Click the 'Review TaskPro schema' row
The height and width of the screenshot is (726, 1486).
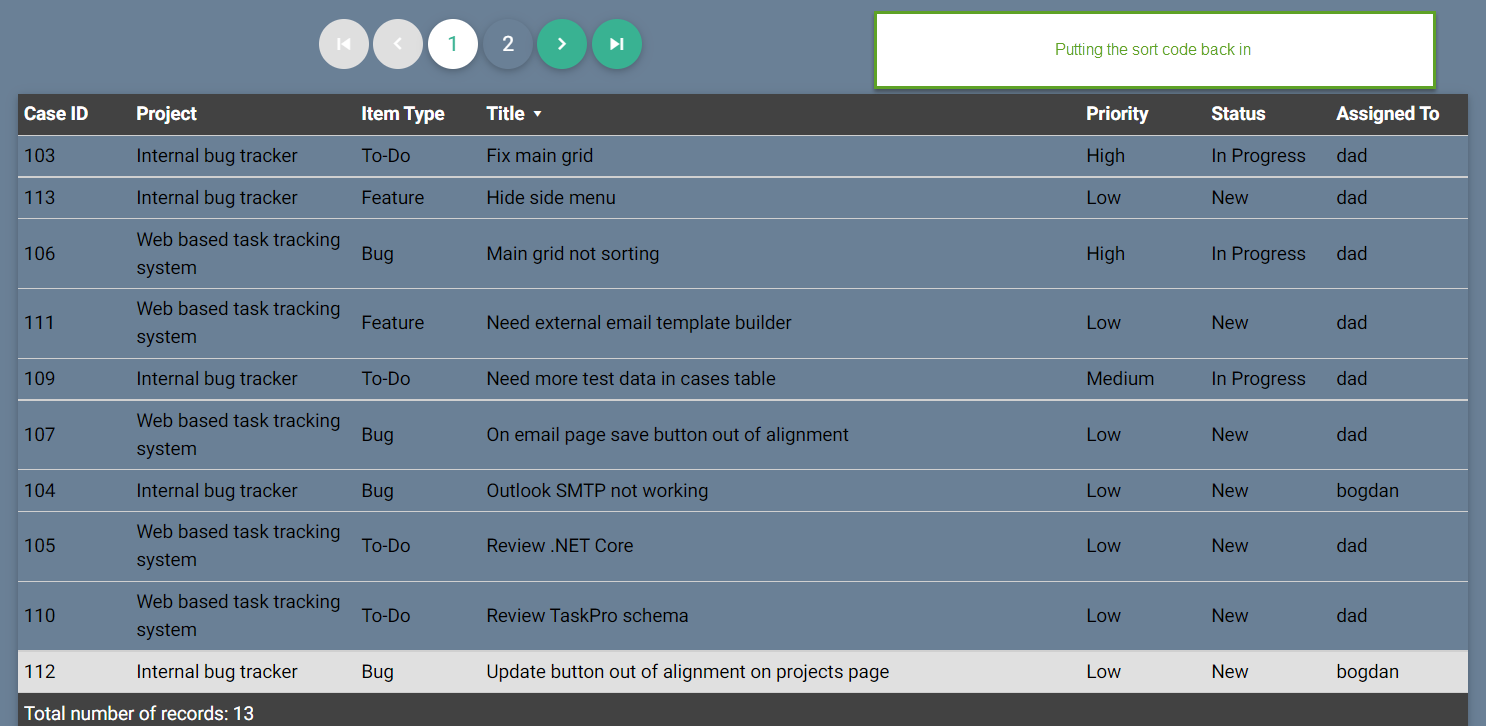(x=587, y=616)
